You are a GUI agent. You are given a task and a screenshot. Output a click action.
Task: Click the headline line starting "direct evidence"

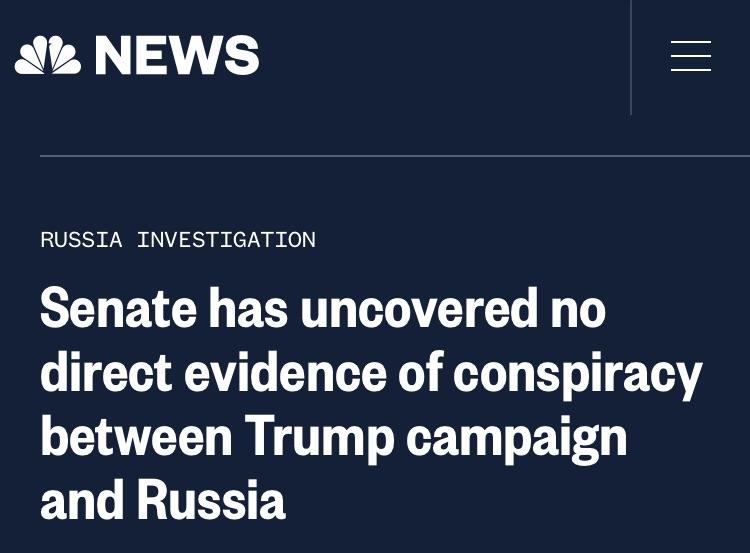(x=371, y=374)
